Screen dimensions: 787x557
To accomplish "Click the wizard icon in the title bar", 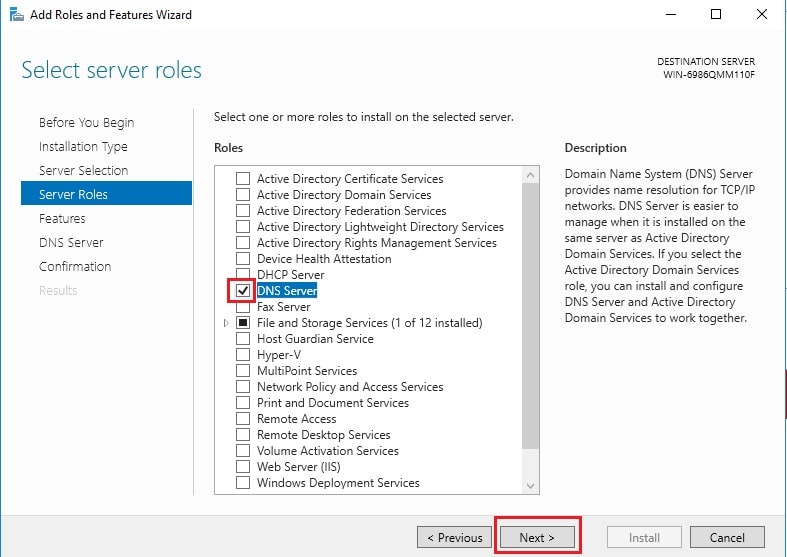I will (17, 15).
